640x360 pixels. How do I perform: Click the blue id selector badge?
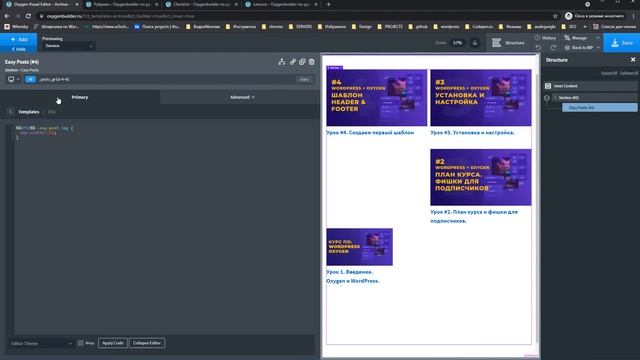(30, 79)
